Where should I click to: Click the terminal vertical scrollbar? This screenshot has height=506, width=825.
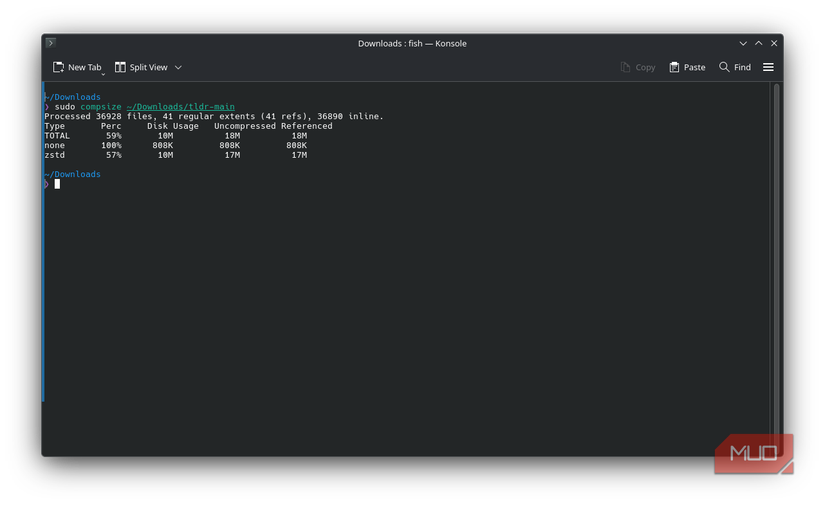(x=776, y=268)
